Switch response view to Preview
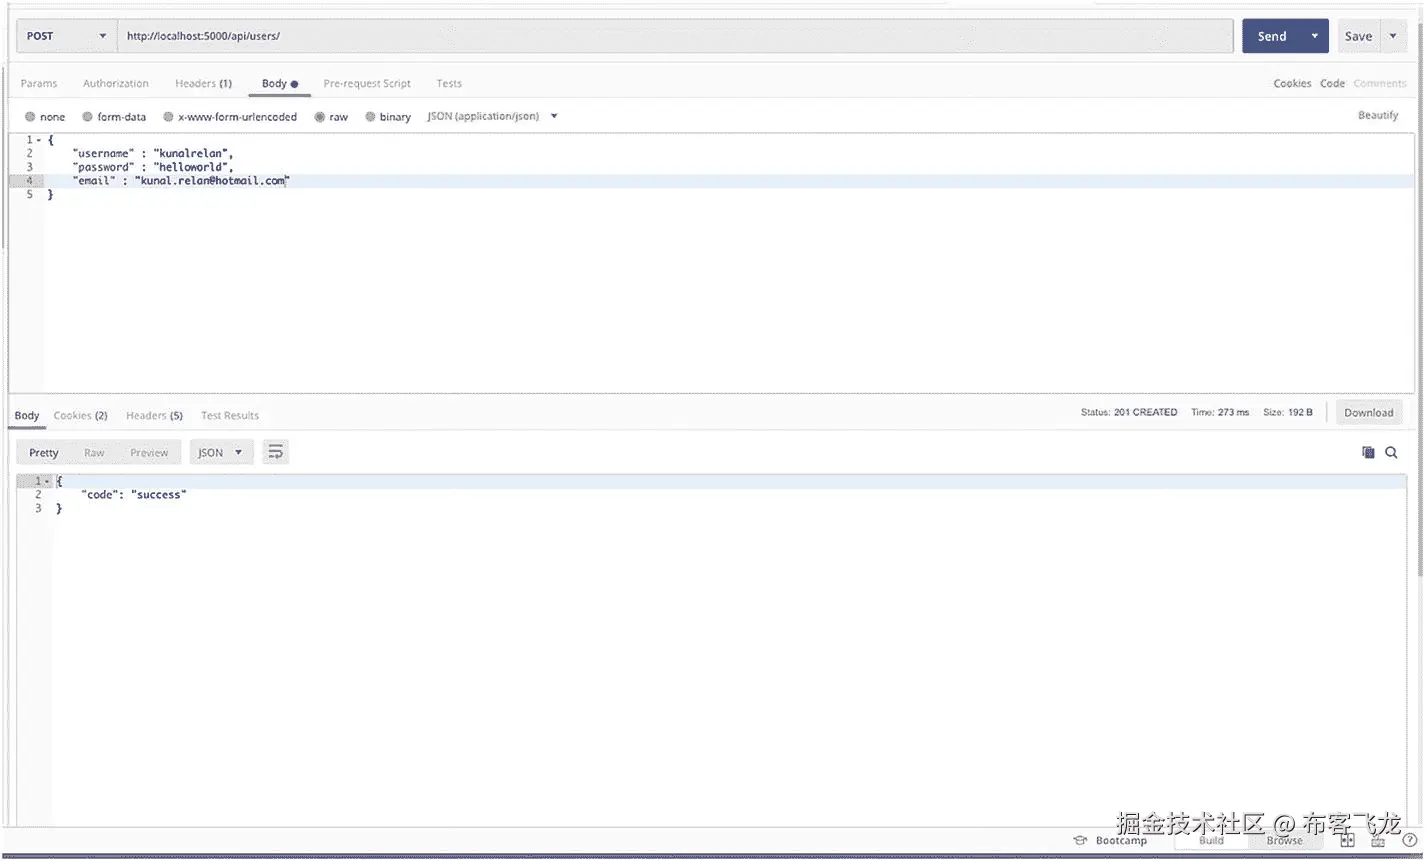1425x861 pixels. (x=149, y=453)
